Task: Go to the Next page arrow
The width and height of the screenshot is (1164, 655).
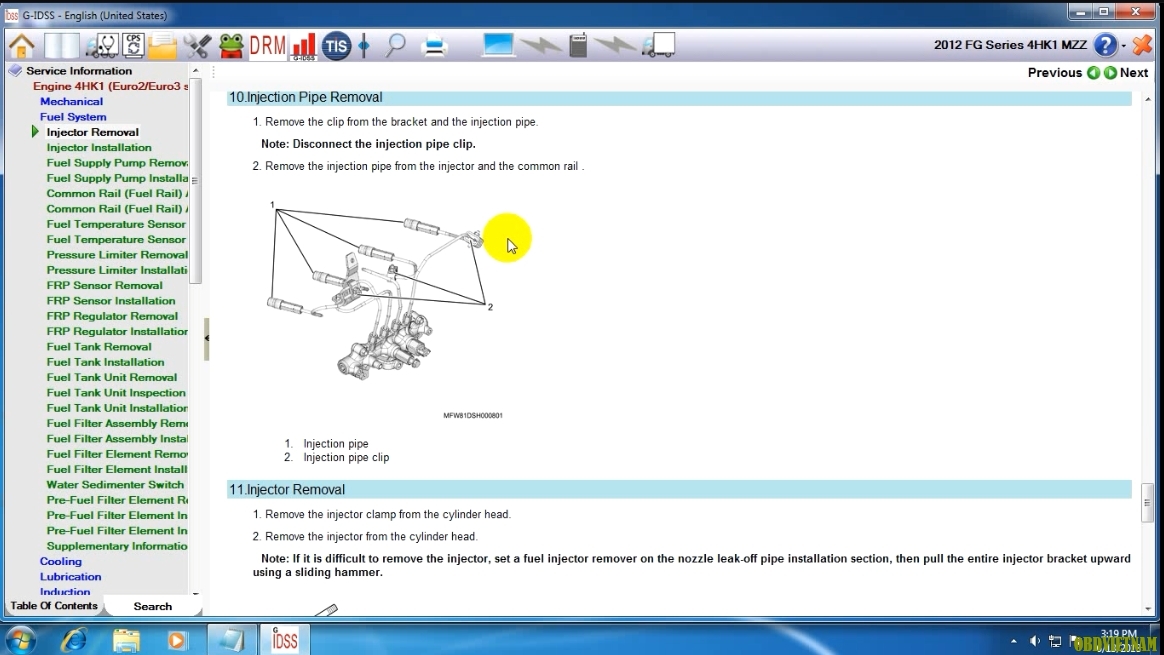Action: (x=1111, y=73)
